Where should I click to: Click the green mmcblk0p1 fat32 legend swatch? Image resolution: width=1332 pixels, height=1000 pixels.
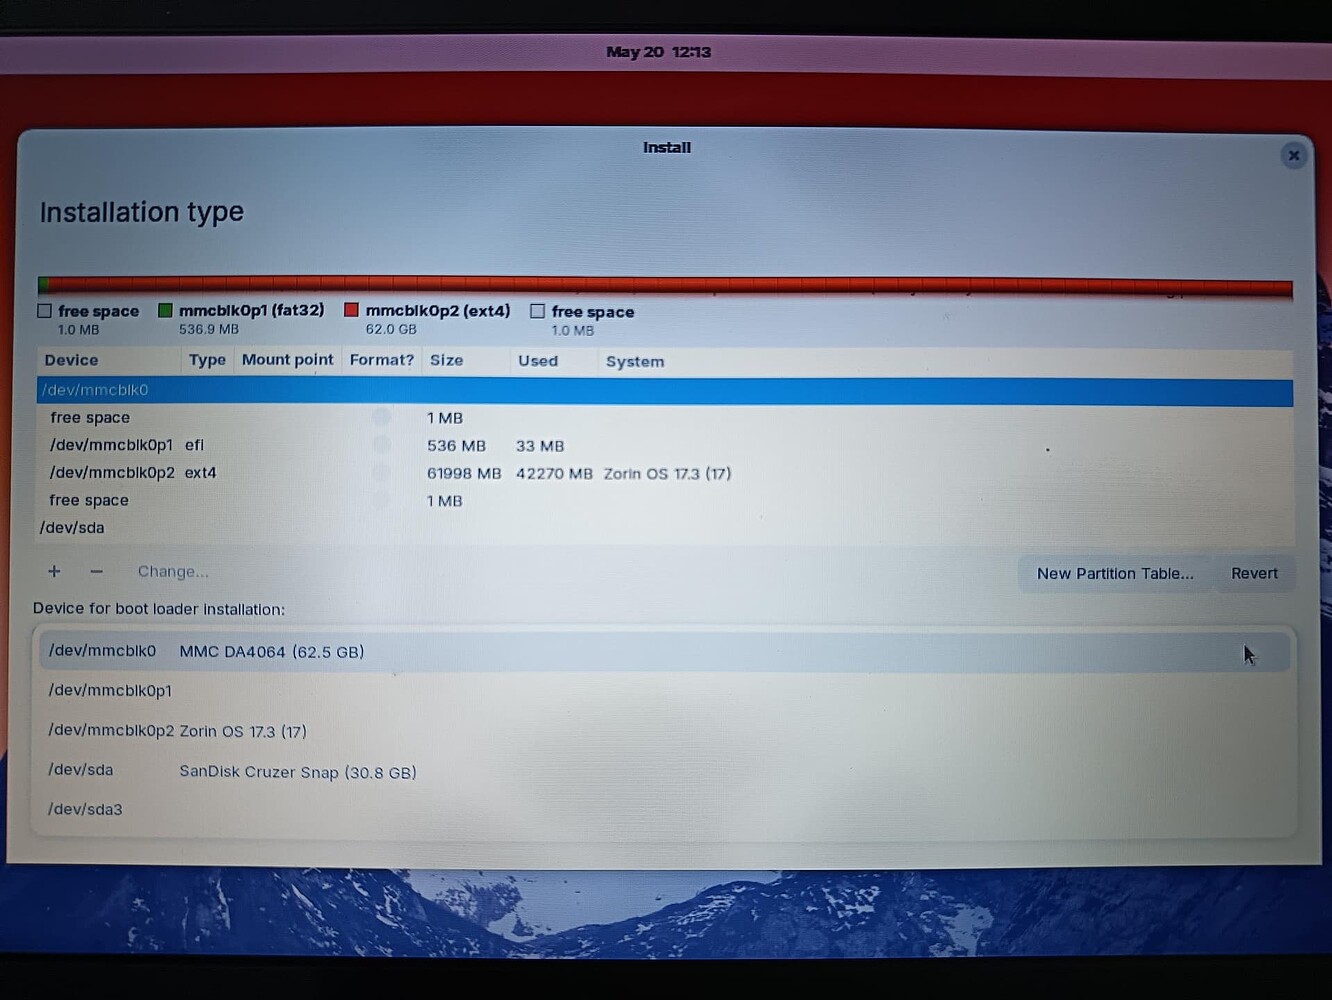(x=166, y=311)
